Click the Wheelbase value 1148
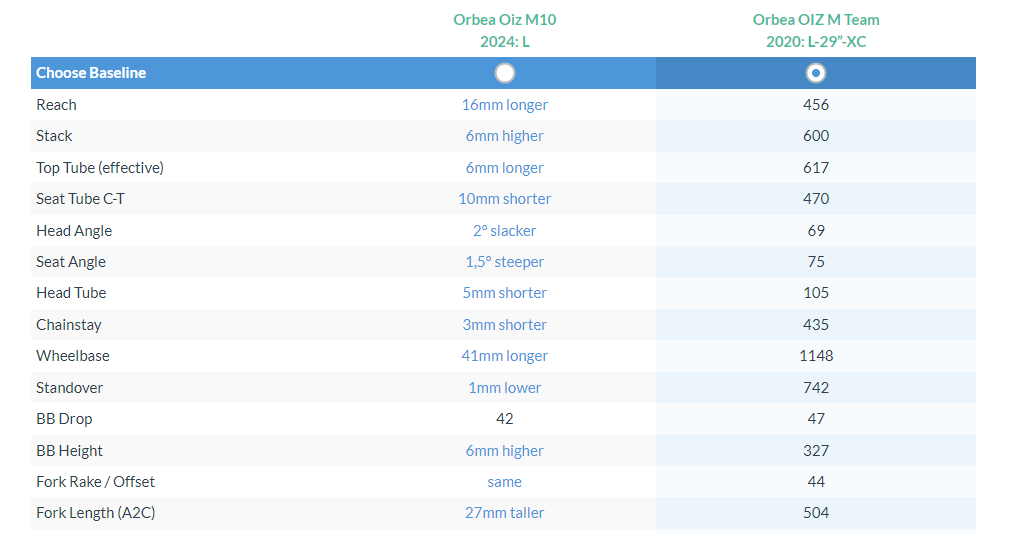1011x534 pixels. tap(816, 356)
